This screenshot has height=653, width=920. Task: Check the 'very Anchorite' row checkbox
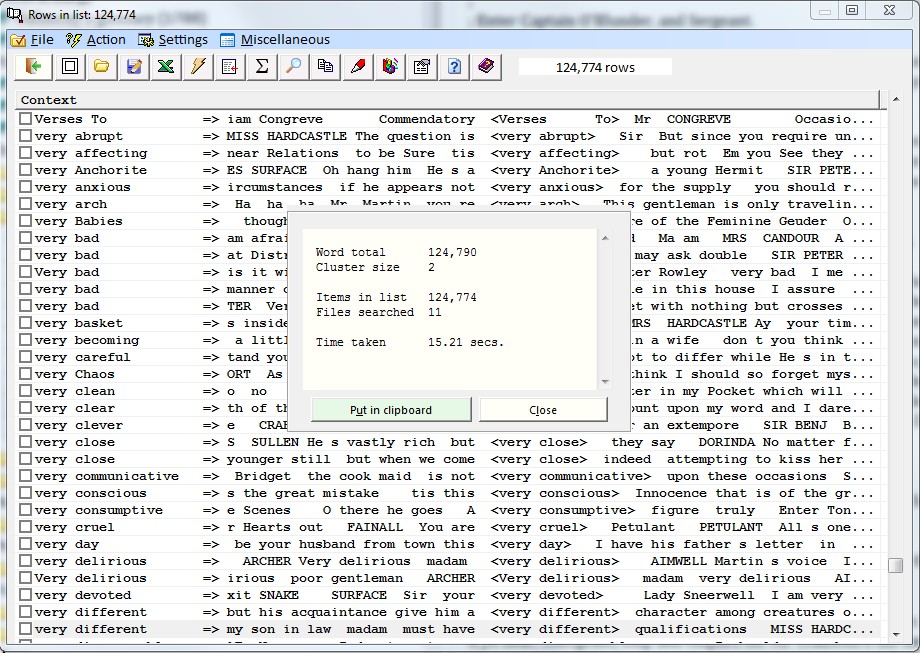click(x=26, y=170)
